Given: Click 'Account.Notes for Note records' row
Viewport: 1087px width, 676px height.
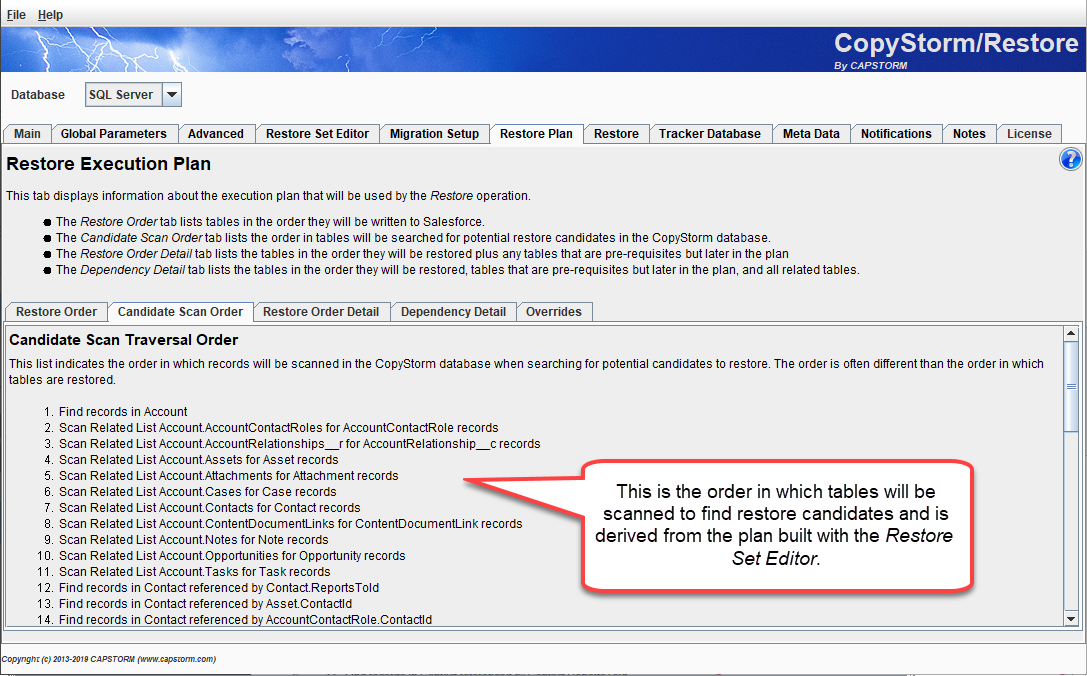Looking at the screenshot, I should (193, 539).
